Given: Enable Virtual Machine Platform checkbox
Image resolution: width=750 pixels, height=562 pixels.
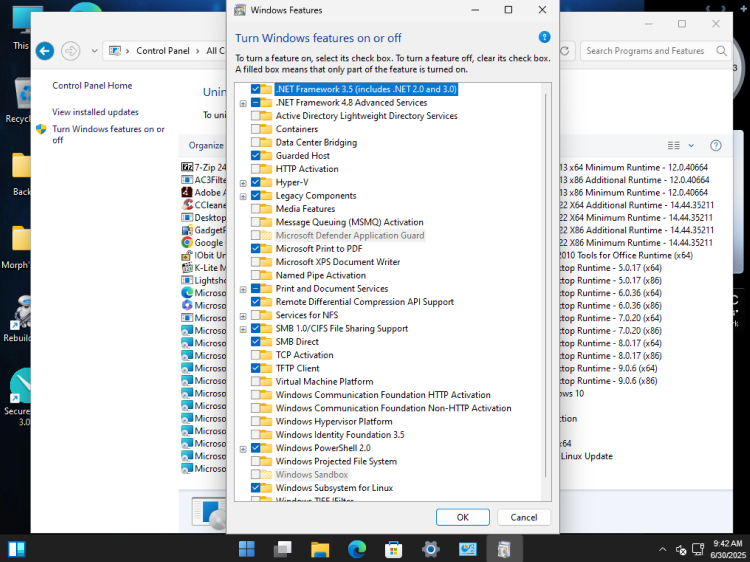Looking at the screenshot, I should [x=255, y=382].
